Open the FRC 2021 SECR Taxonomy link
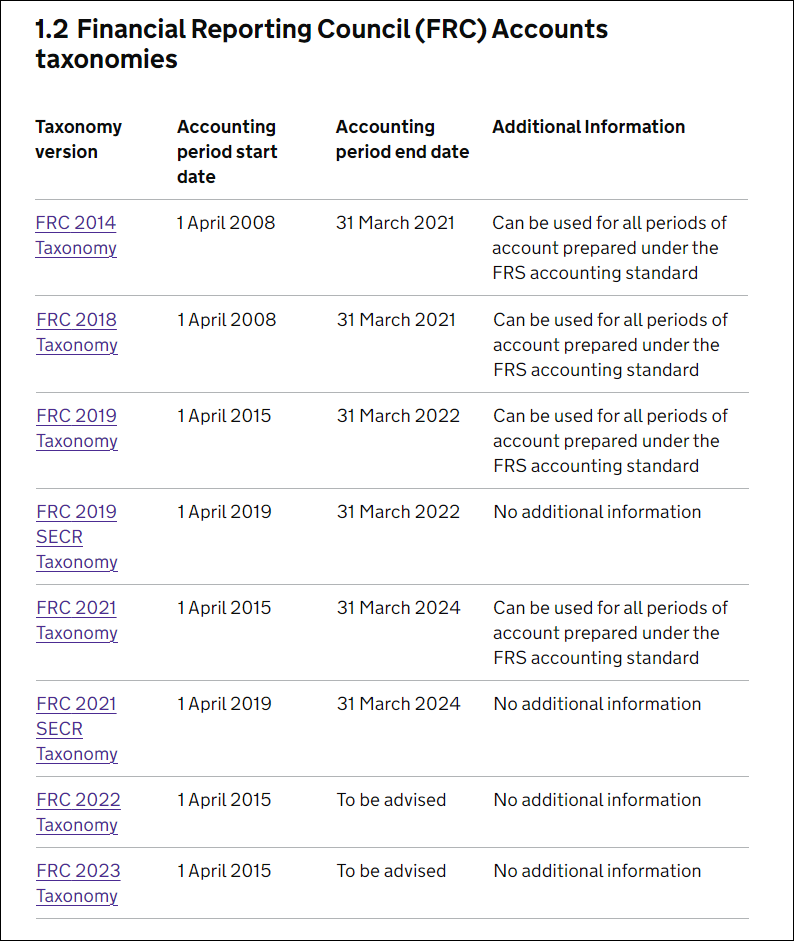 [x=76, y=729]
